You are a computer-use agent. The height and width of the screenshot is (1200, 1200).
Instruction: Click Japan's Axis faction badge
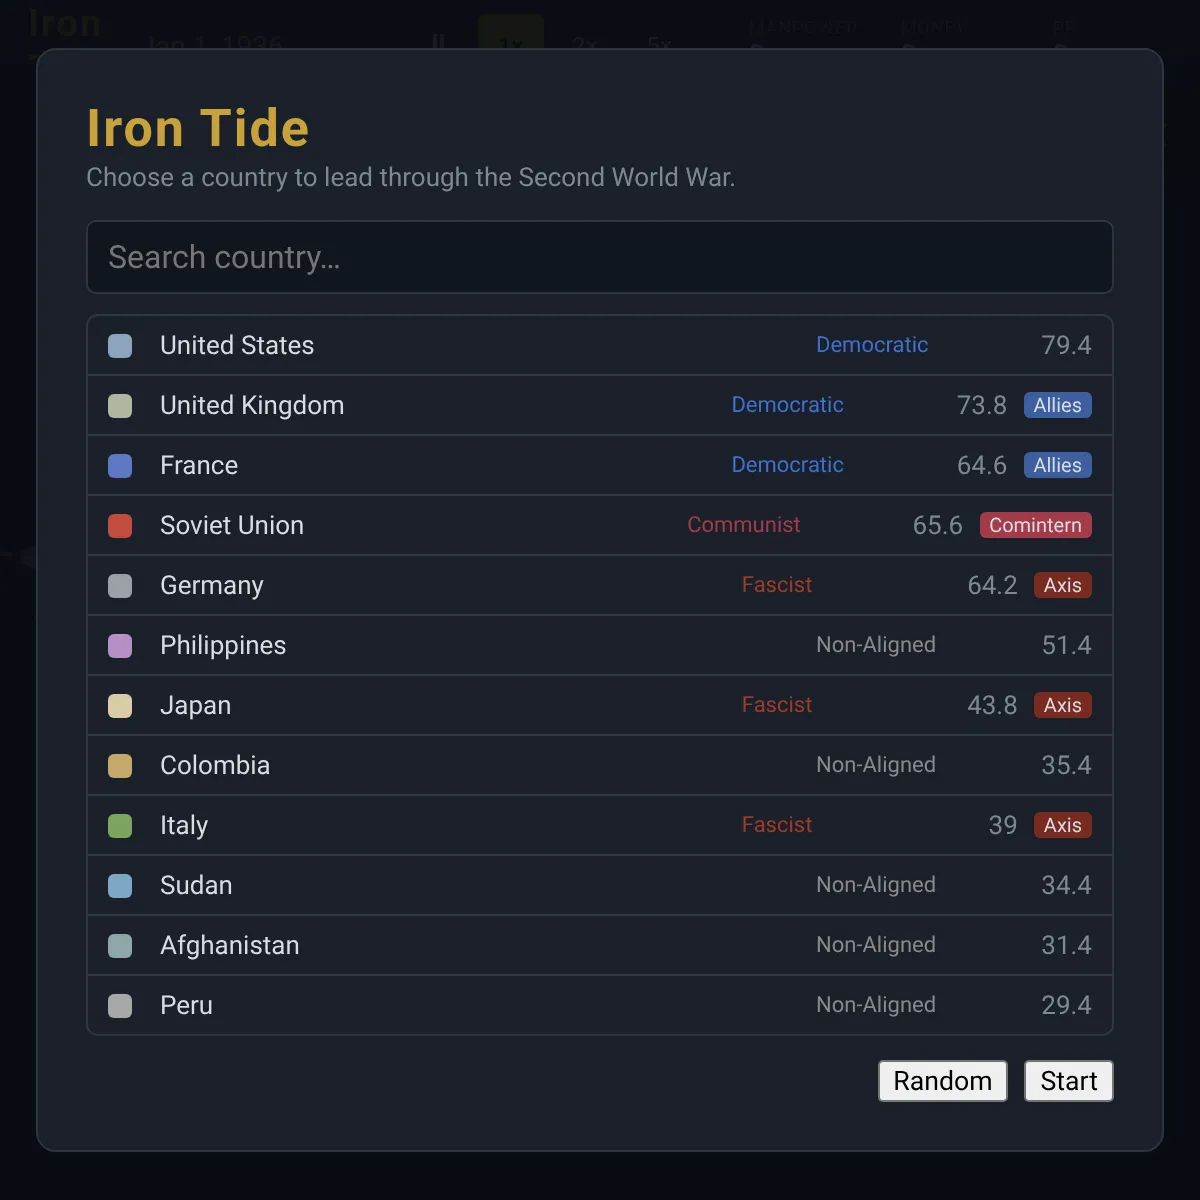pos(1063,705)
